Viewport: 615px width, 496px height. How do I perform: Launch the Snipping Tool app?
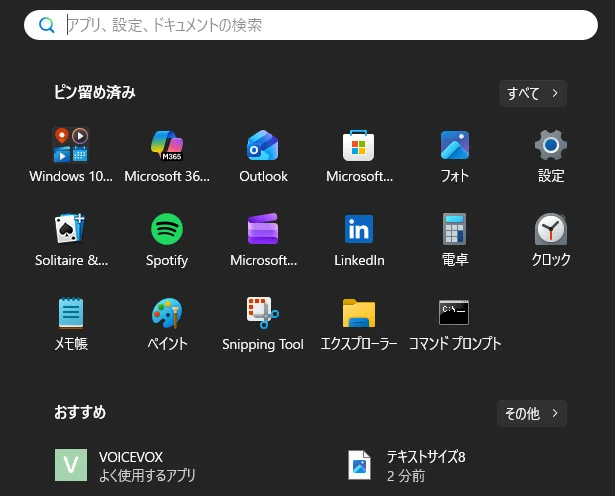263,312
